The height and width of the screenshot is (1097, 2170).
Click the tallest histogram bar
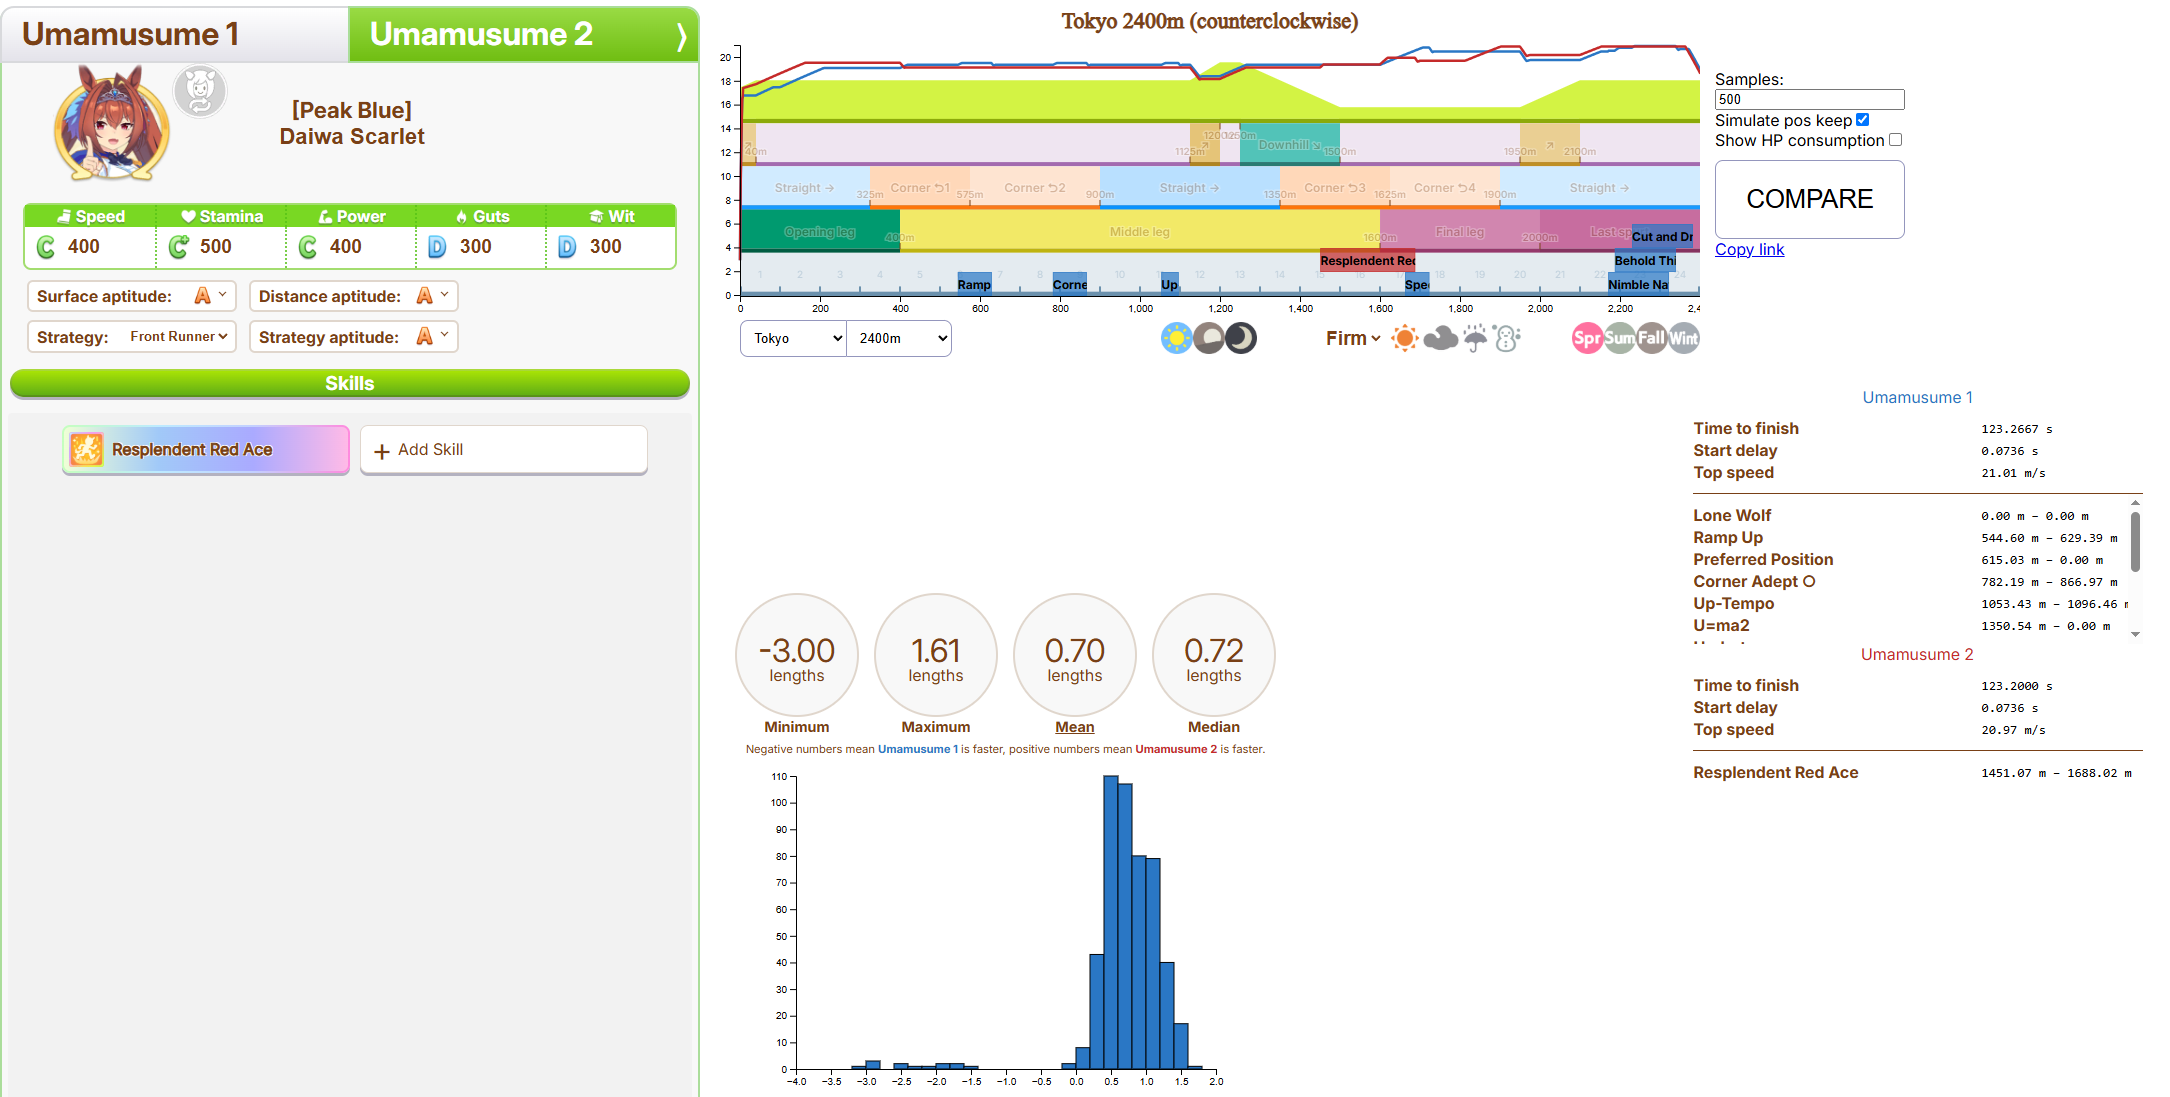coord(1111,922)
